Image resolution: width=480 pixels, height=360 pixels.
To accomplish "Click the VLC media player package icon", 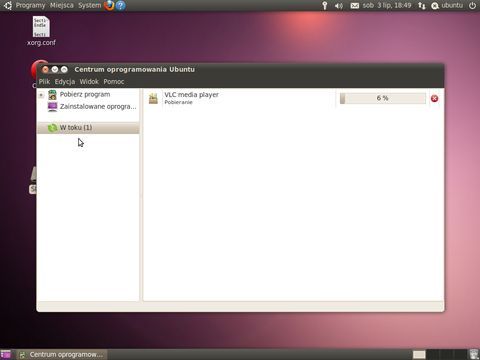I will (x=153, y=98).
